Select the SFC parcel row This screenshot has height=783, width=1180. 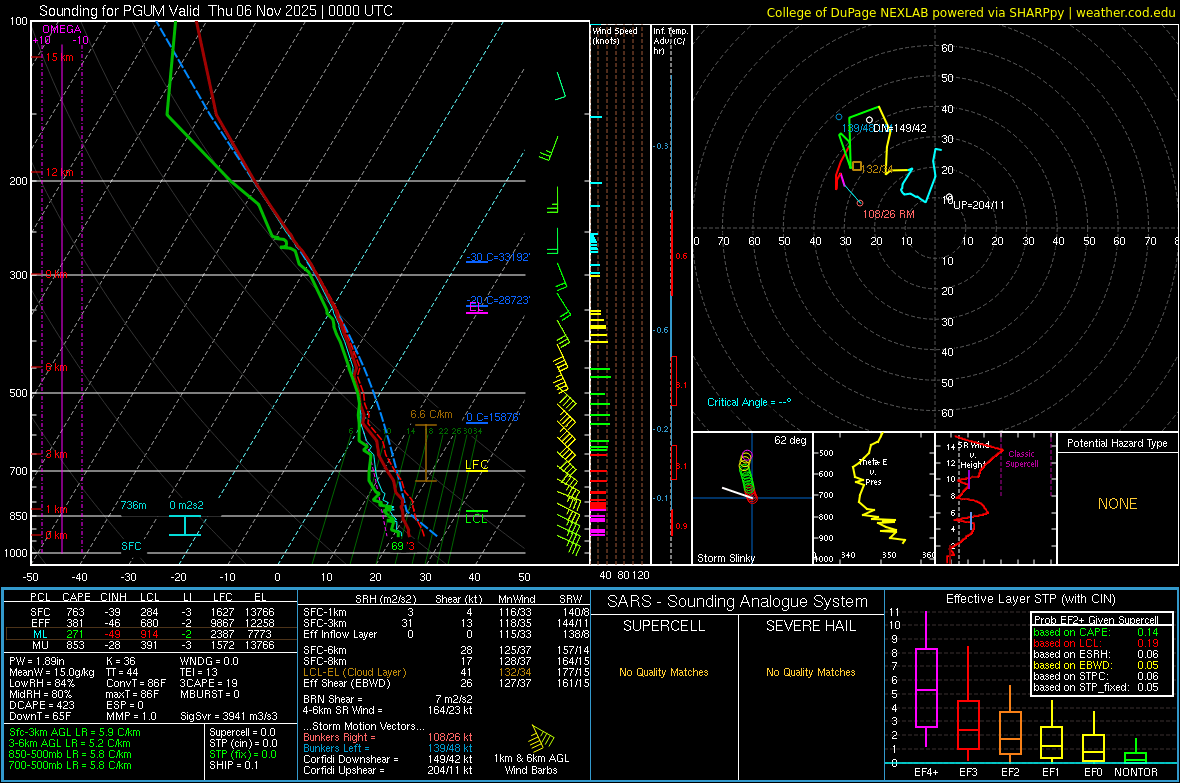(151, 612)
